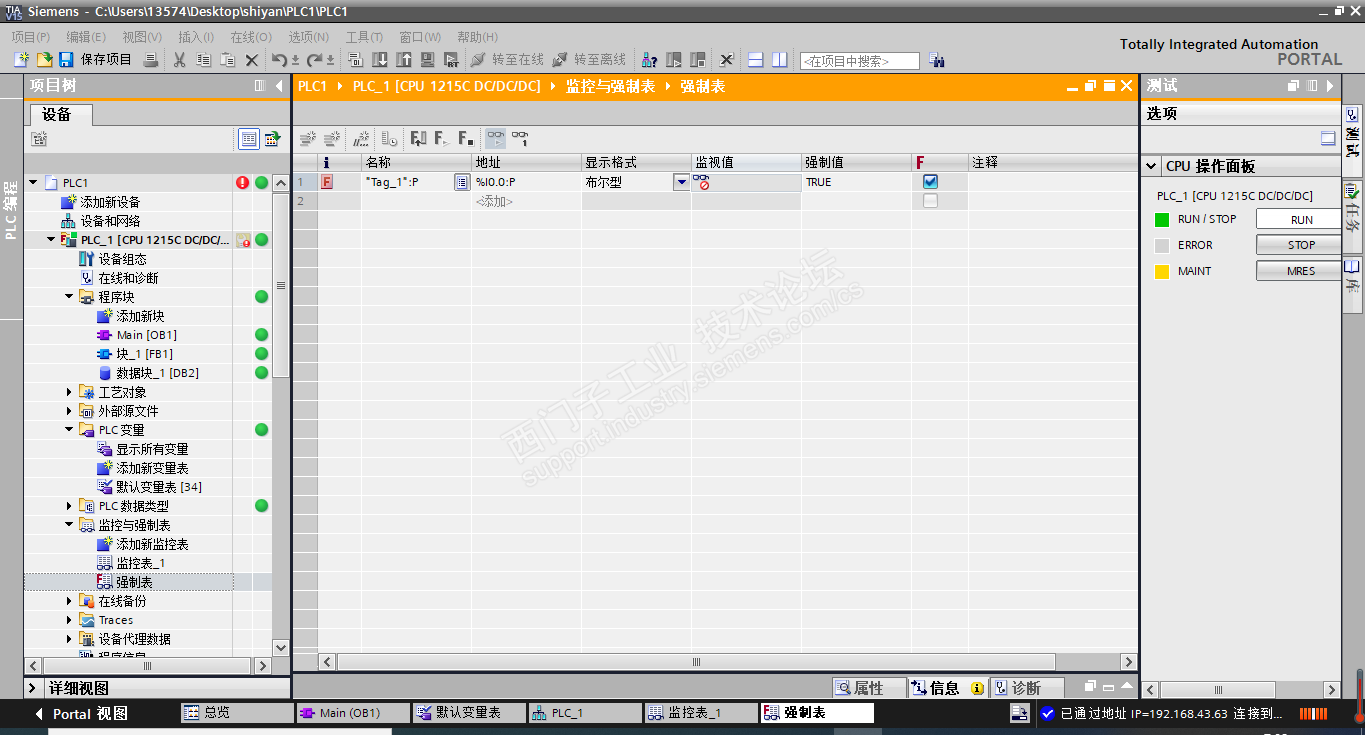Switch to Portal 视图
Screen dimensions: 1365x735
click(81, 714)
